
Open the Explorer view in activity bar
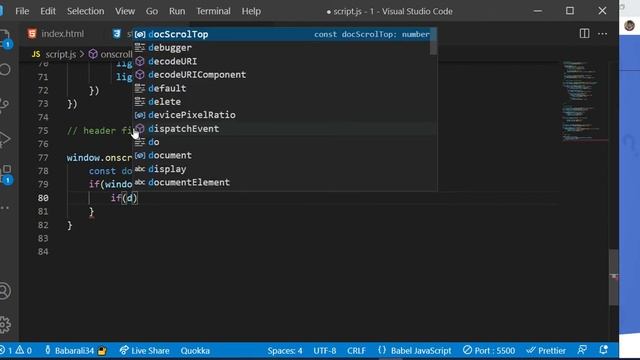point(5,38)
